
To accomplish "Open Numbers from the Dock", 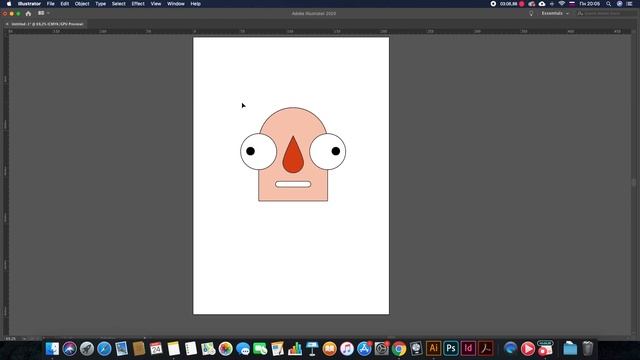I will click(x=295, y=349).
